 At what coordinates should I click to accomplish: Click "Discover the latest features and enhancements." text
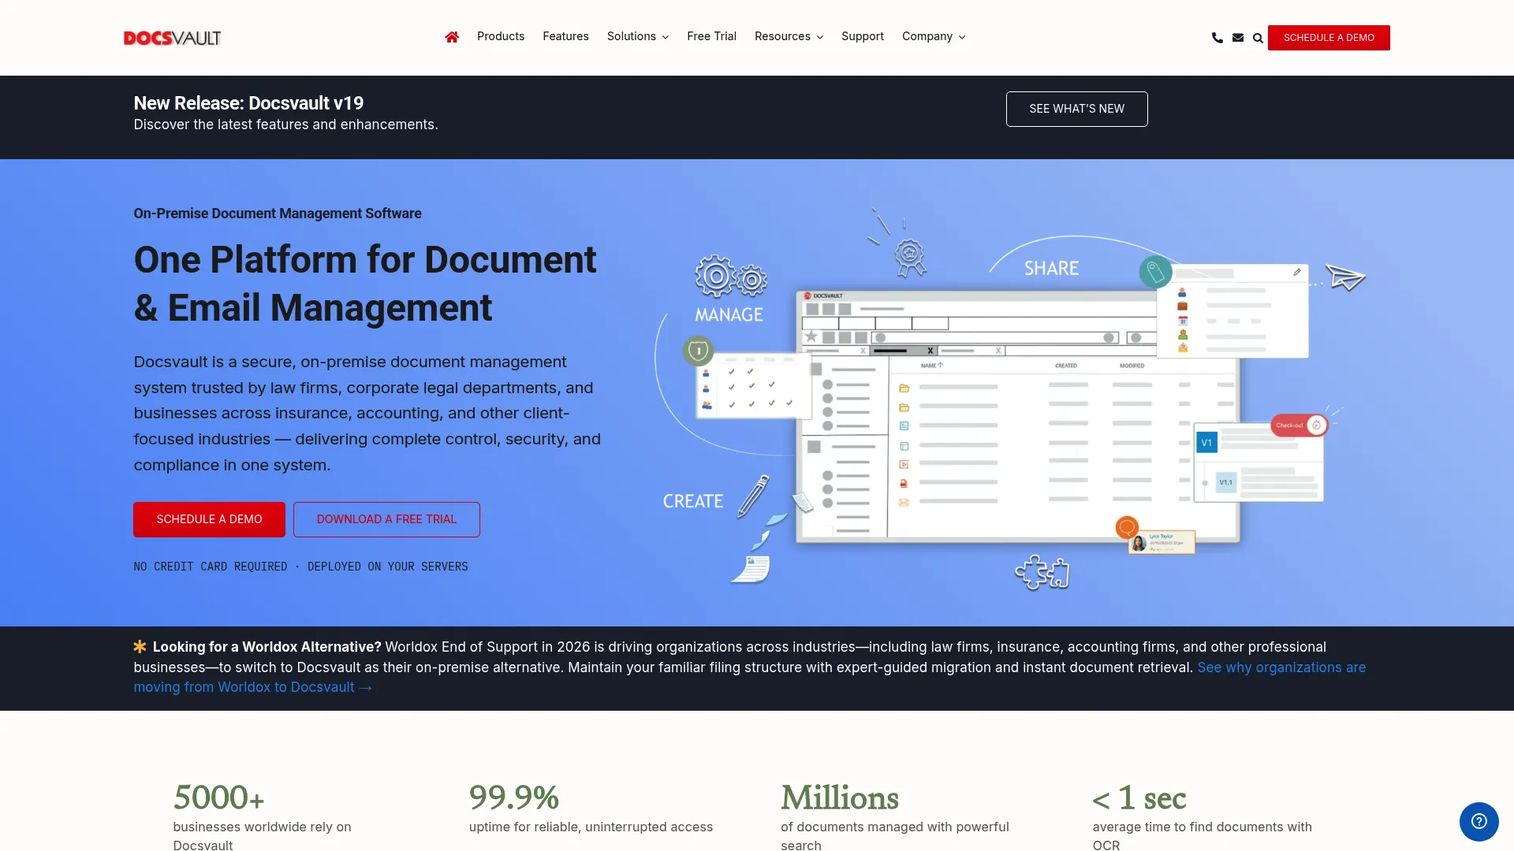click(x=286, y=125)
